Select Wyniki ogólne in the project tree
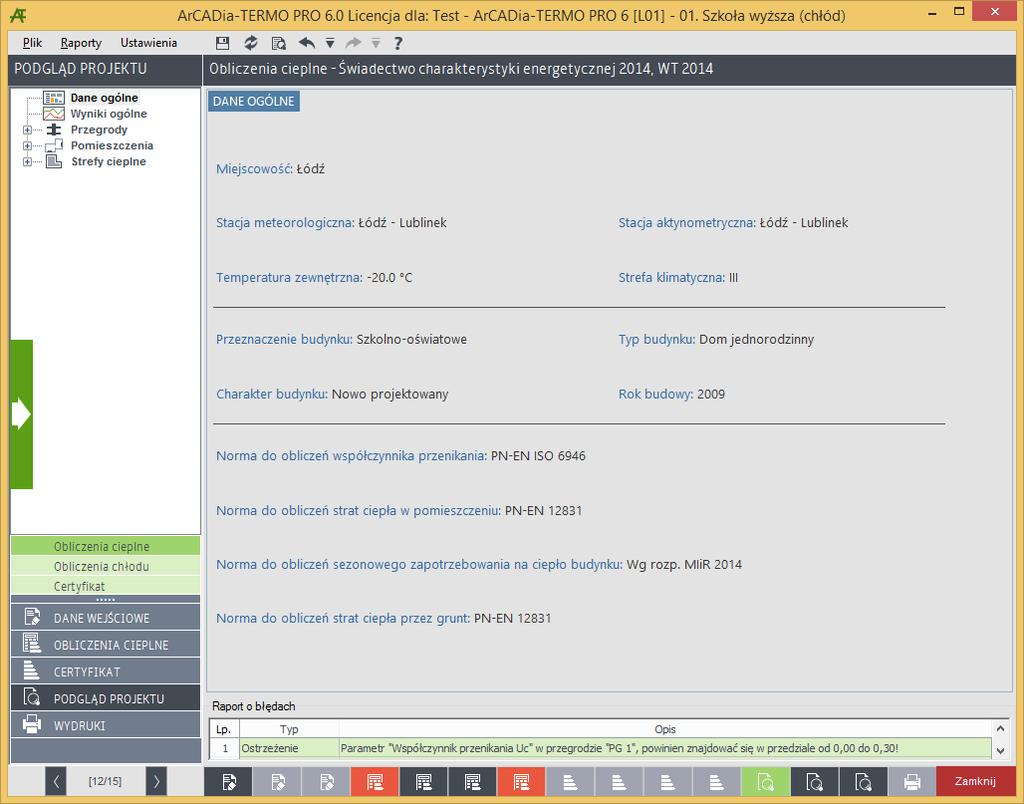This screenshot has width=1024, height=804. click(x=108, y=114)
